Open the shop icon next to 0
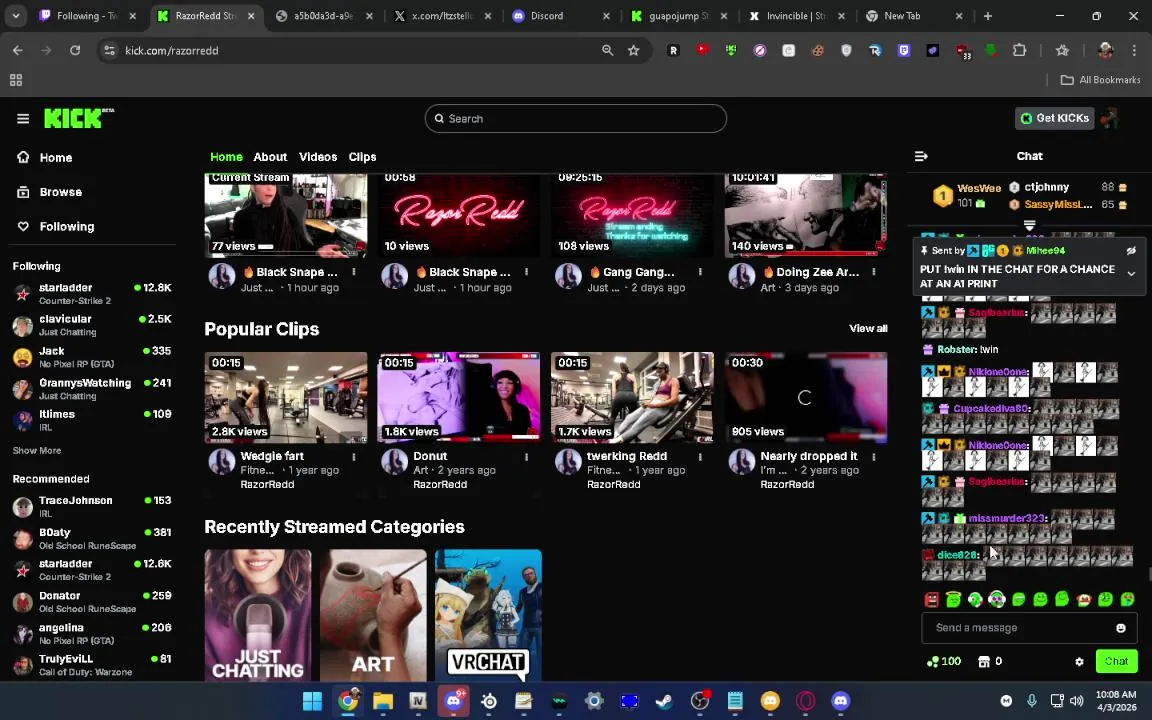 984,661
